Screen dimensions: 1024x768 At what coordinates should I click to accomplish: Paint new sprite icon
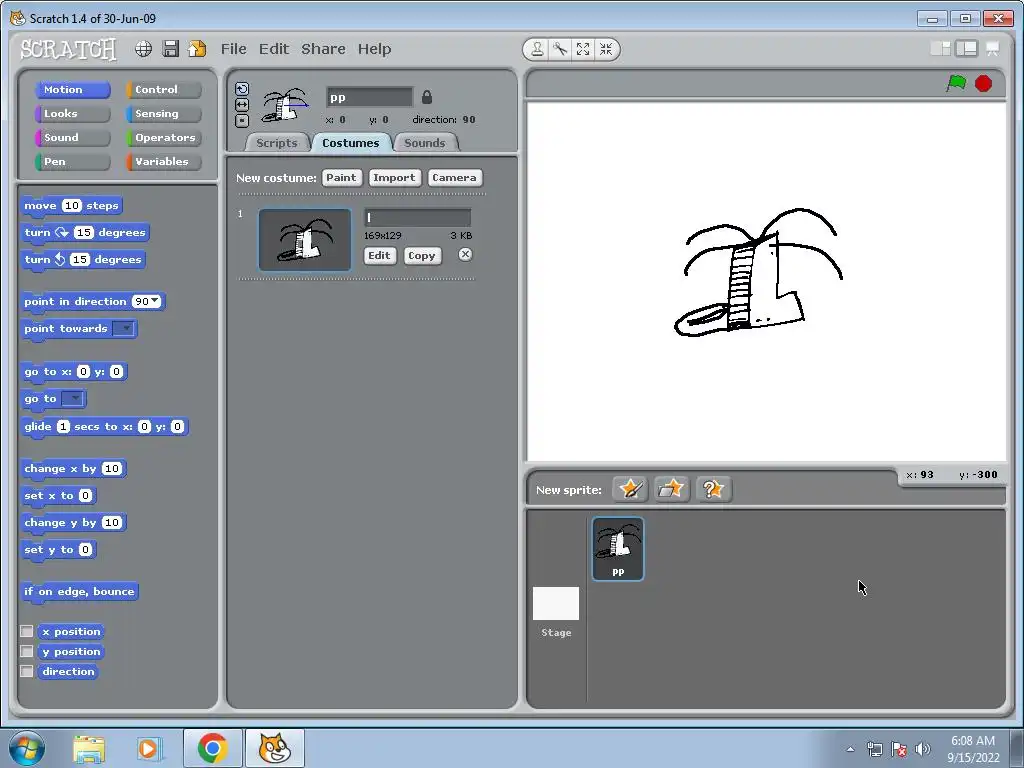coord(630,489)
